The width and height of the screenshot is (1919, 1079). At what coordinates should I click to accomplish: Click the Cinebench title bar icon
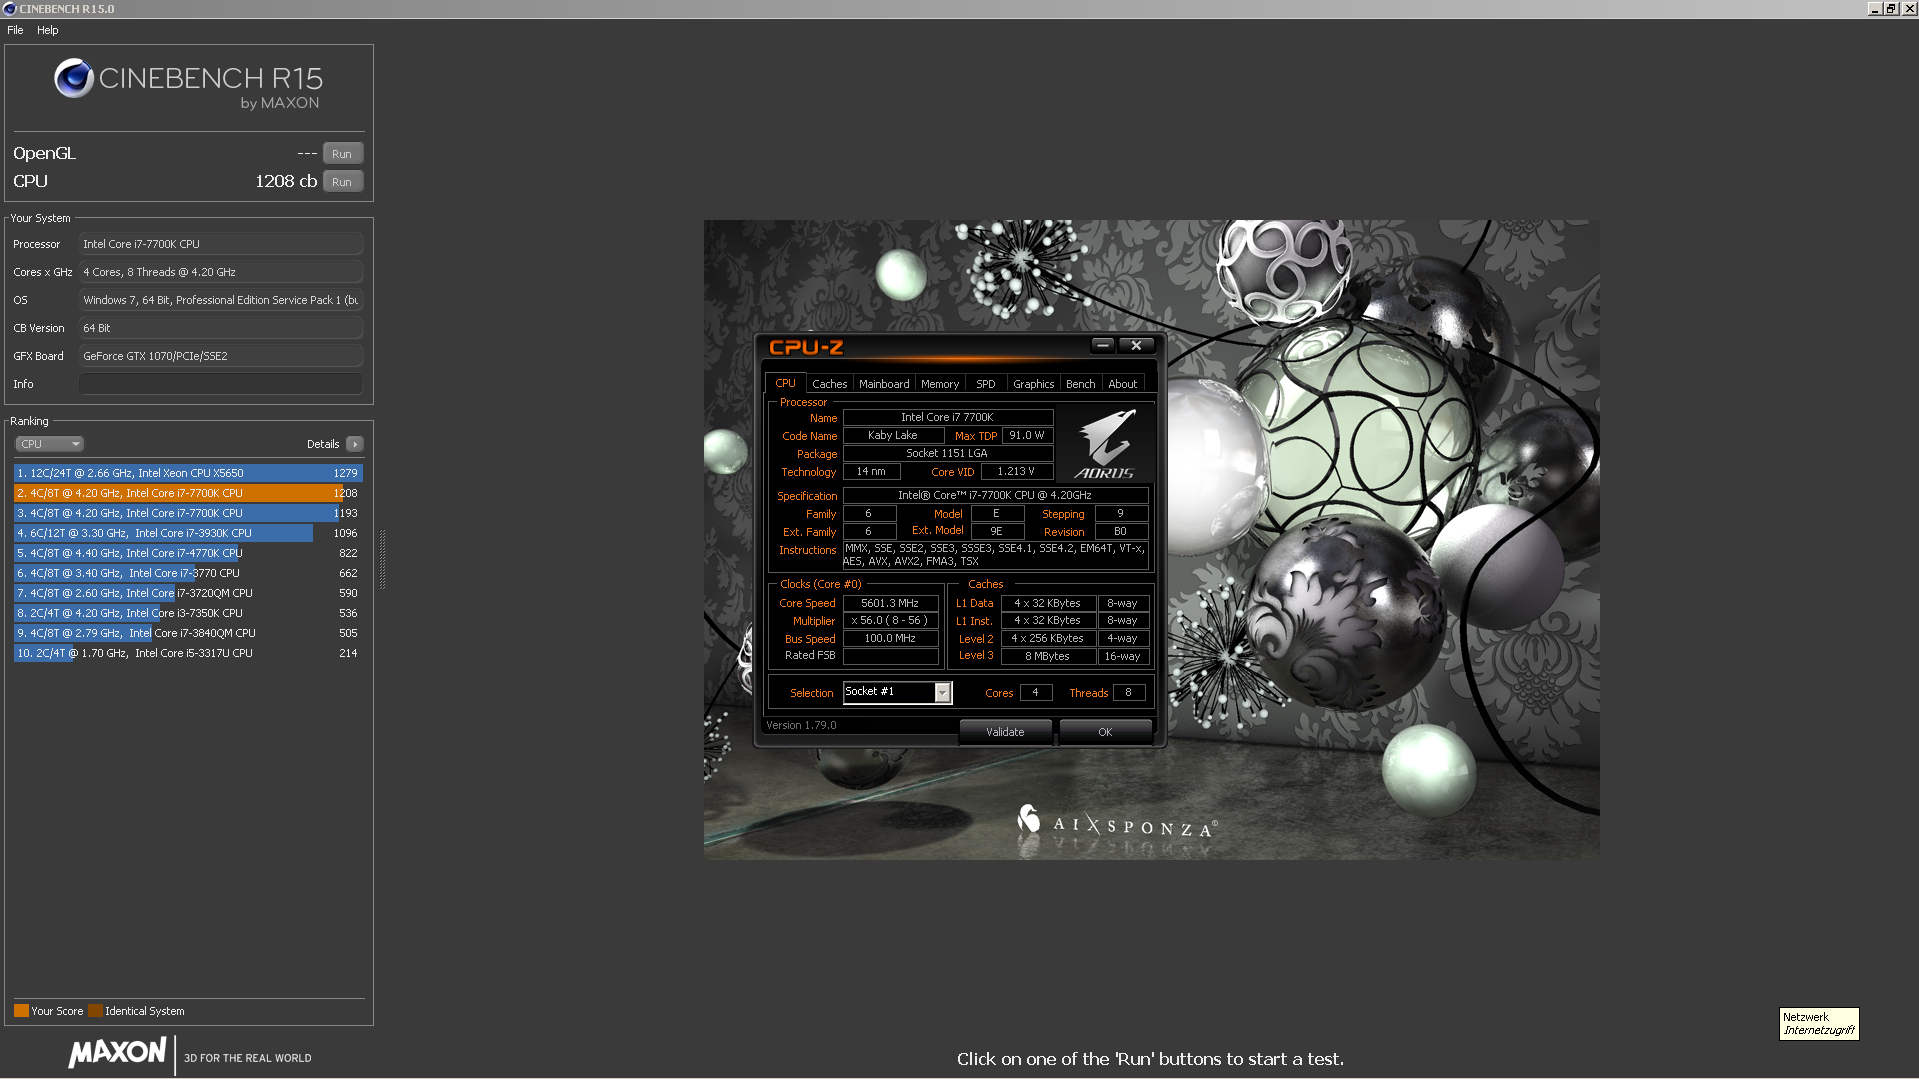(10, 9)
